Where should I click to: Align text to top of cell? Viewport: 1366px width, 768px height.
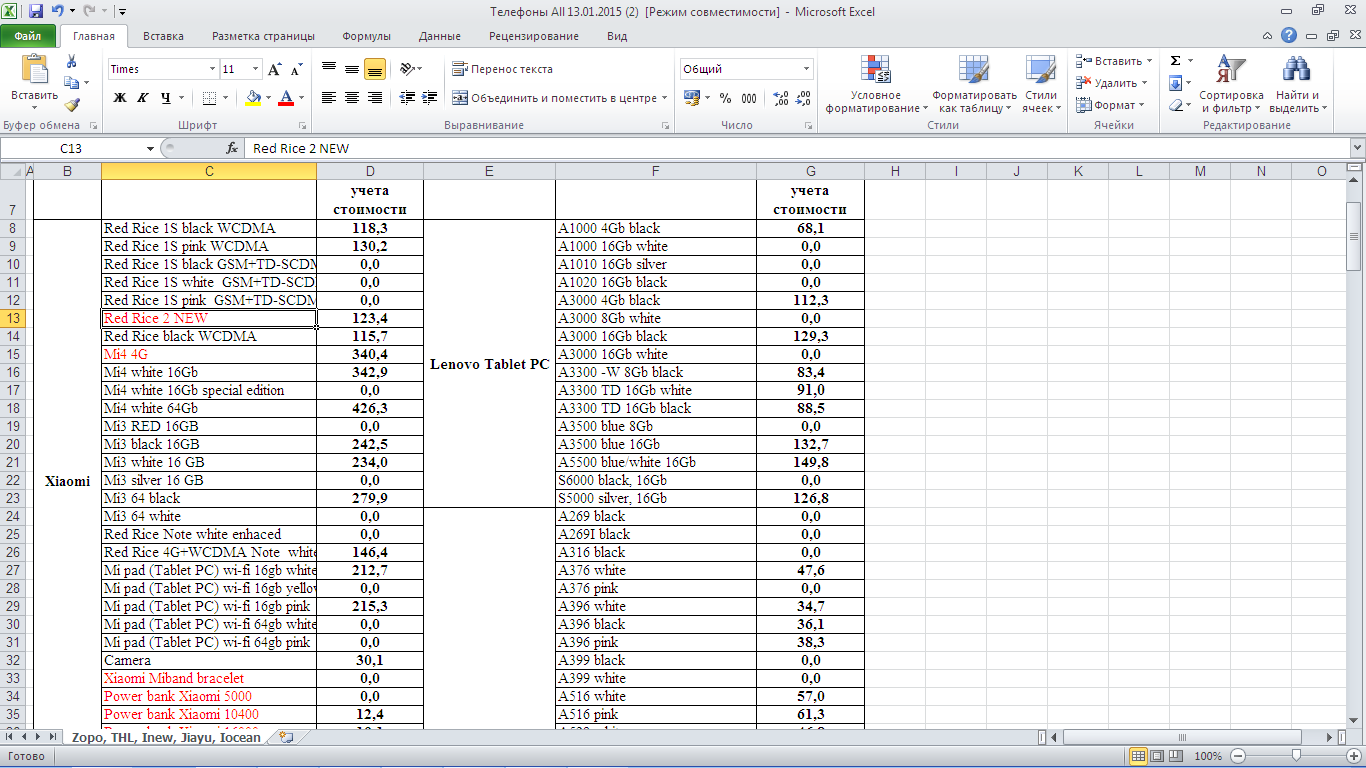point(329,69)
